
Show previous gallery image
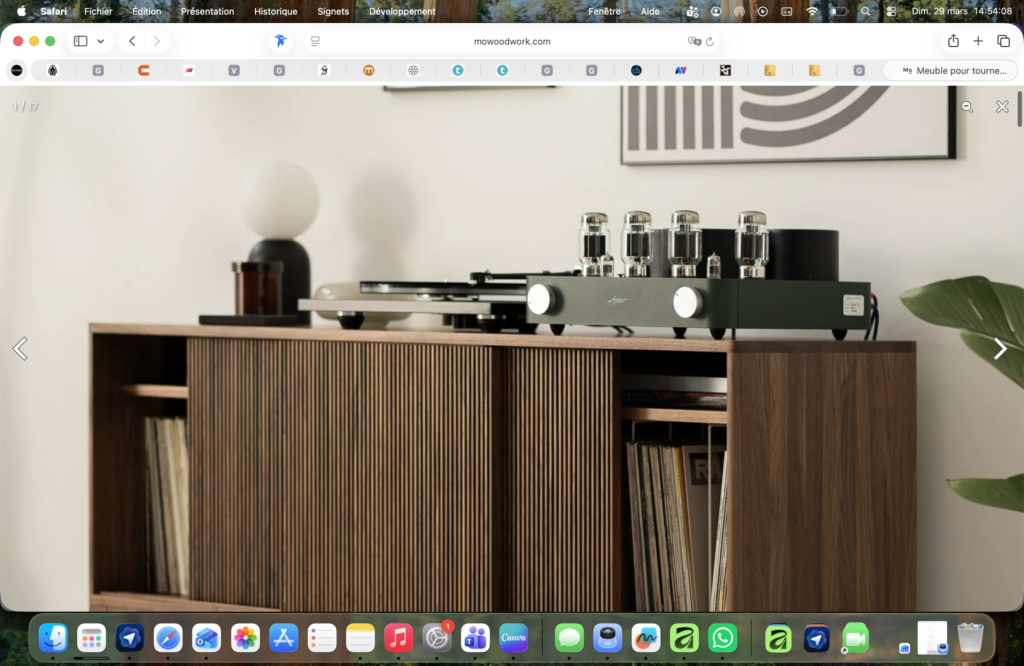[20, 348]
